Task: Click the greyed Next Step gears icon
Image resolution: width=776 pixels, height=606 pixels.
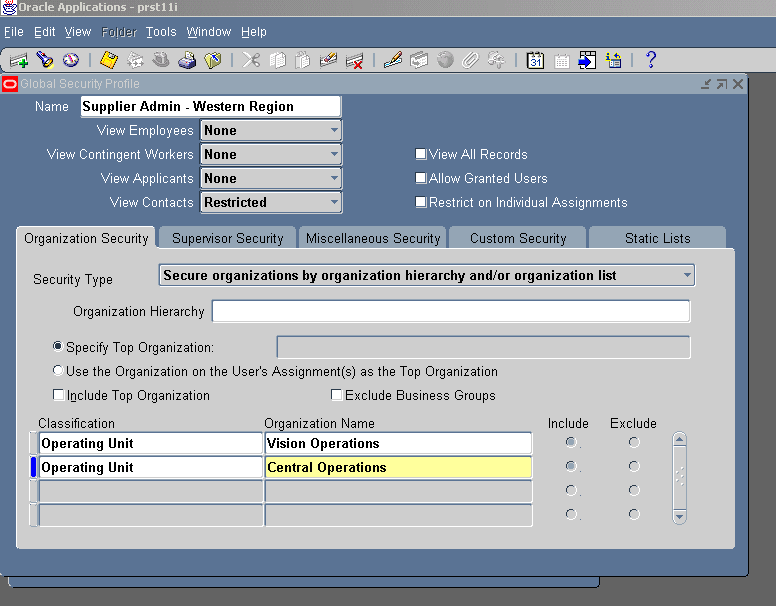Action: coord(135,60)
